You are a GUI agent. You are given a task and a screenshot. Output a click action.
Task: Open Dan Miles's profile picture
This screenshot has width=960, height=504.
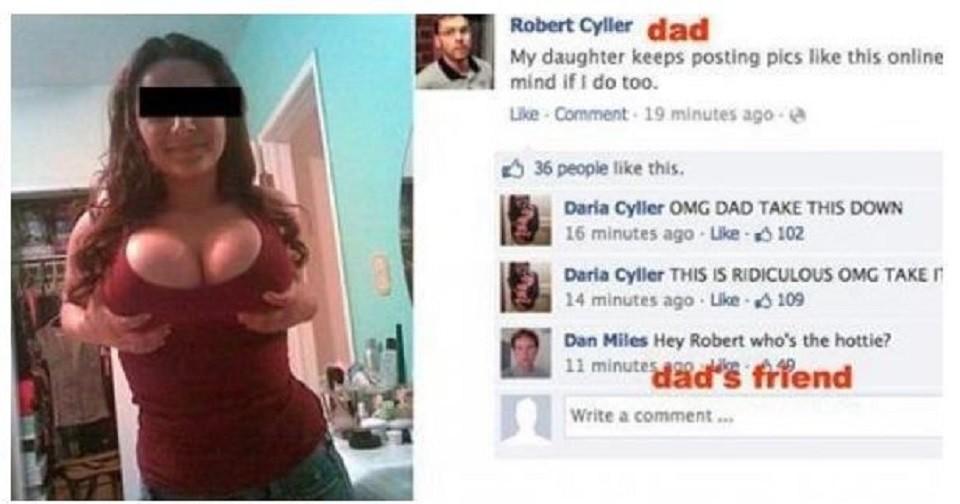(525, 353)
